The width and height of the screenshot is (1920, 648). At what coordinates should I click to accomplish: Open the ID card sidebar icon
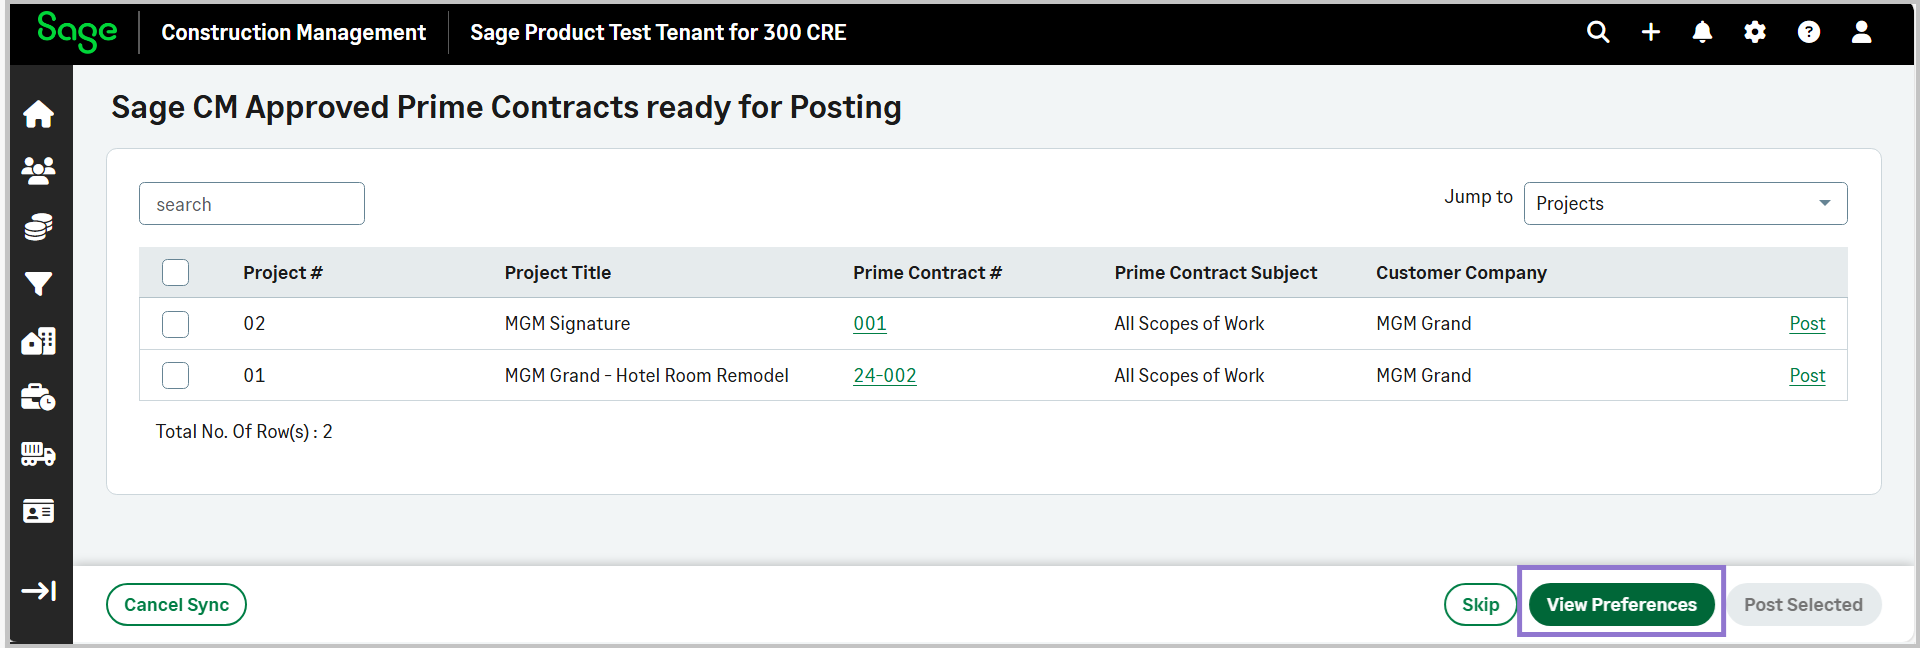(x=38, y=511)
